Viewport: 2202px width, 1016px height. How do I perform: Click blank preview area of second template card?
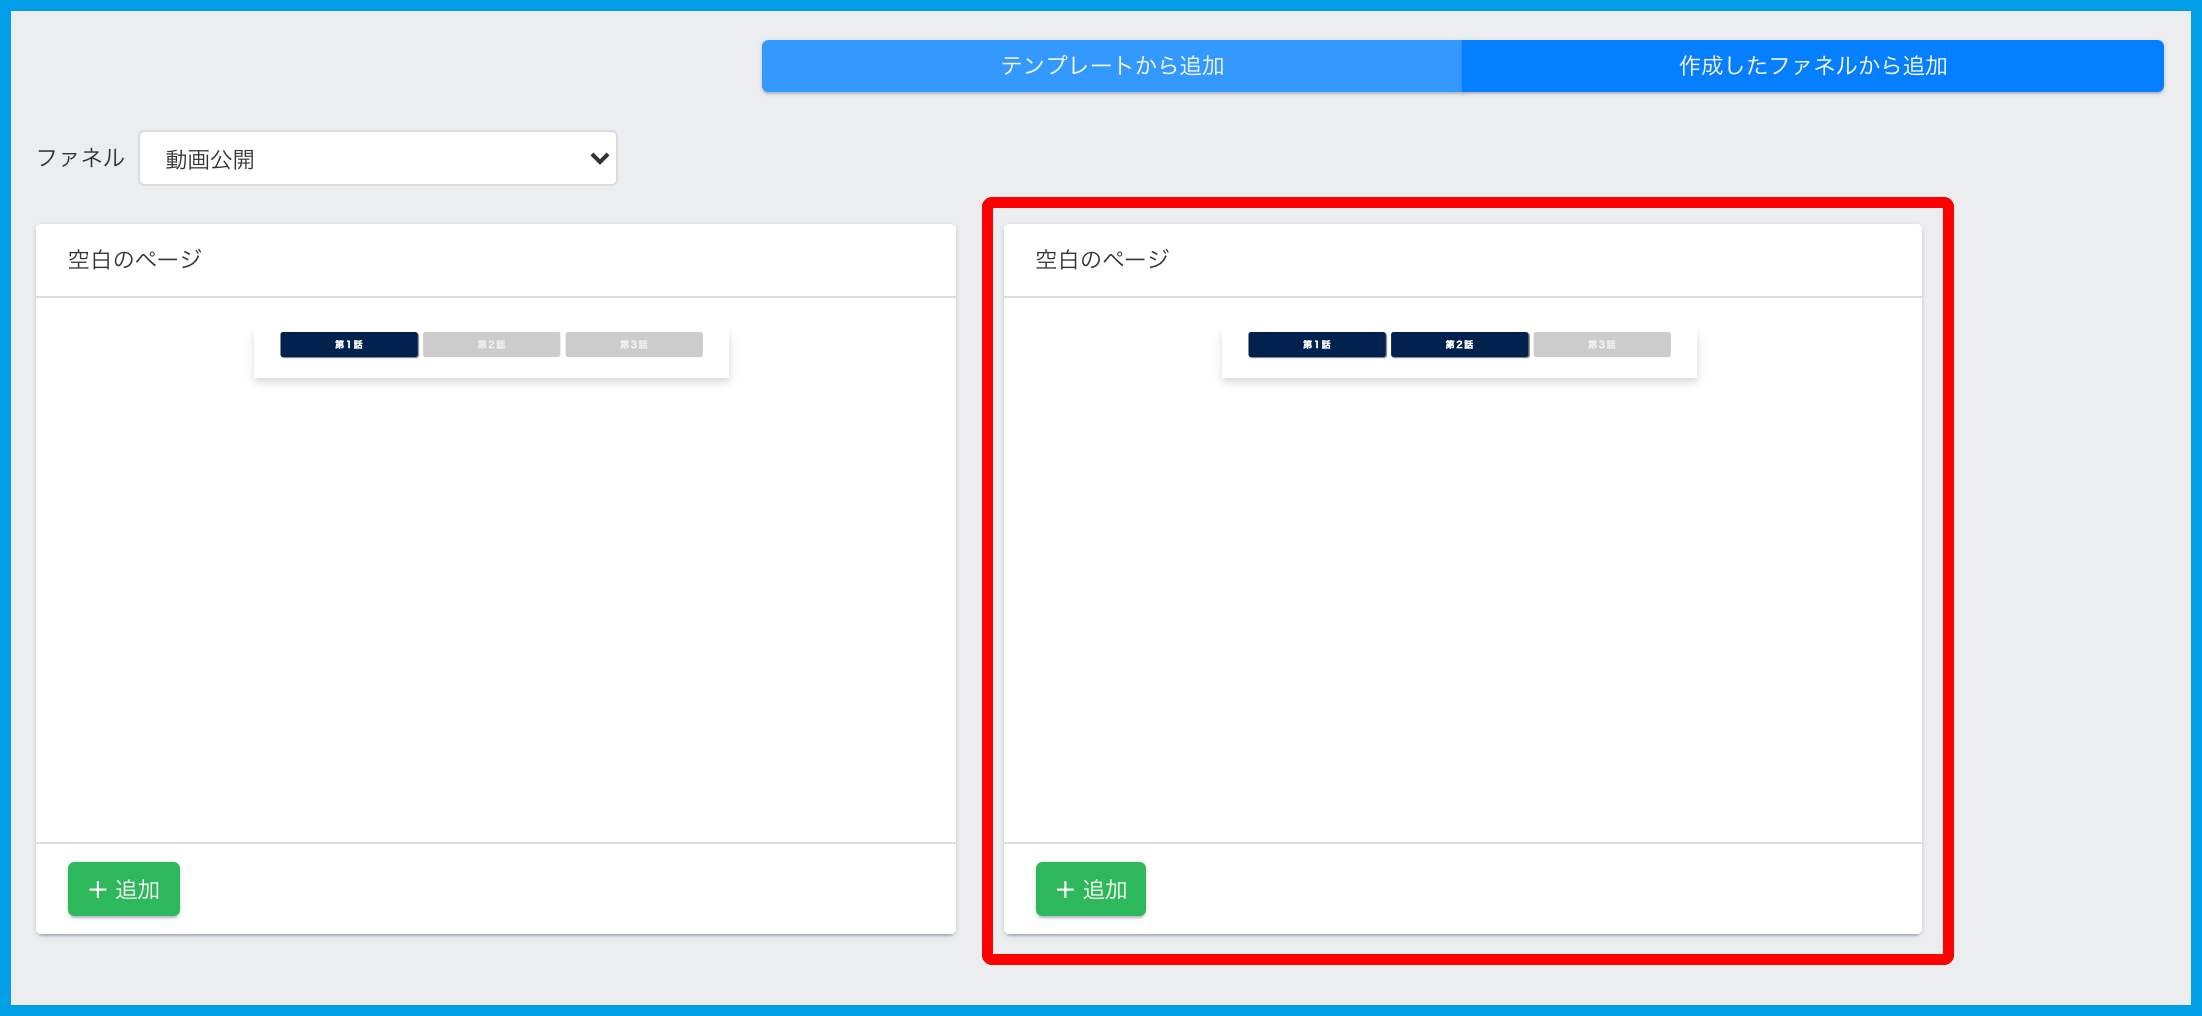[x=1462, y=600]
